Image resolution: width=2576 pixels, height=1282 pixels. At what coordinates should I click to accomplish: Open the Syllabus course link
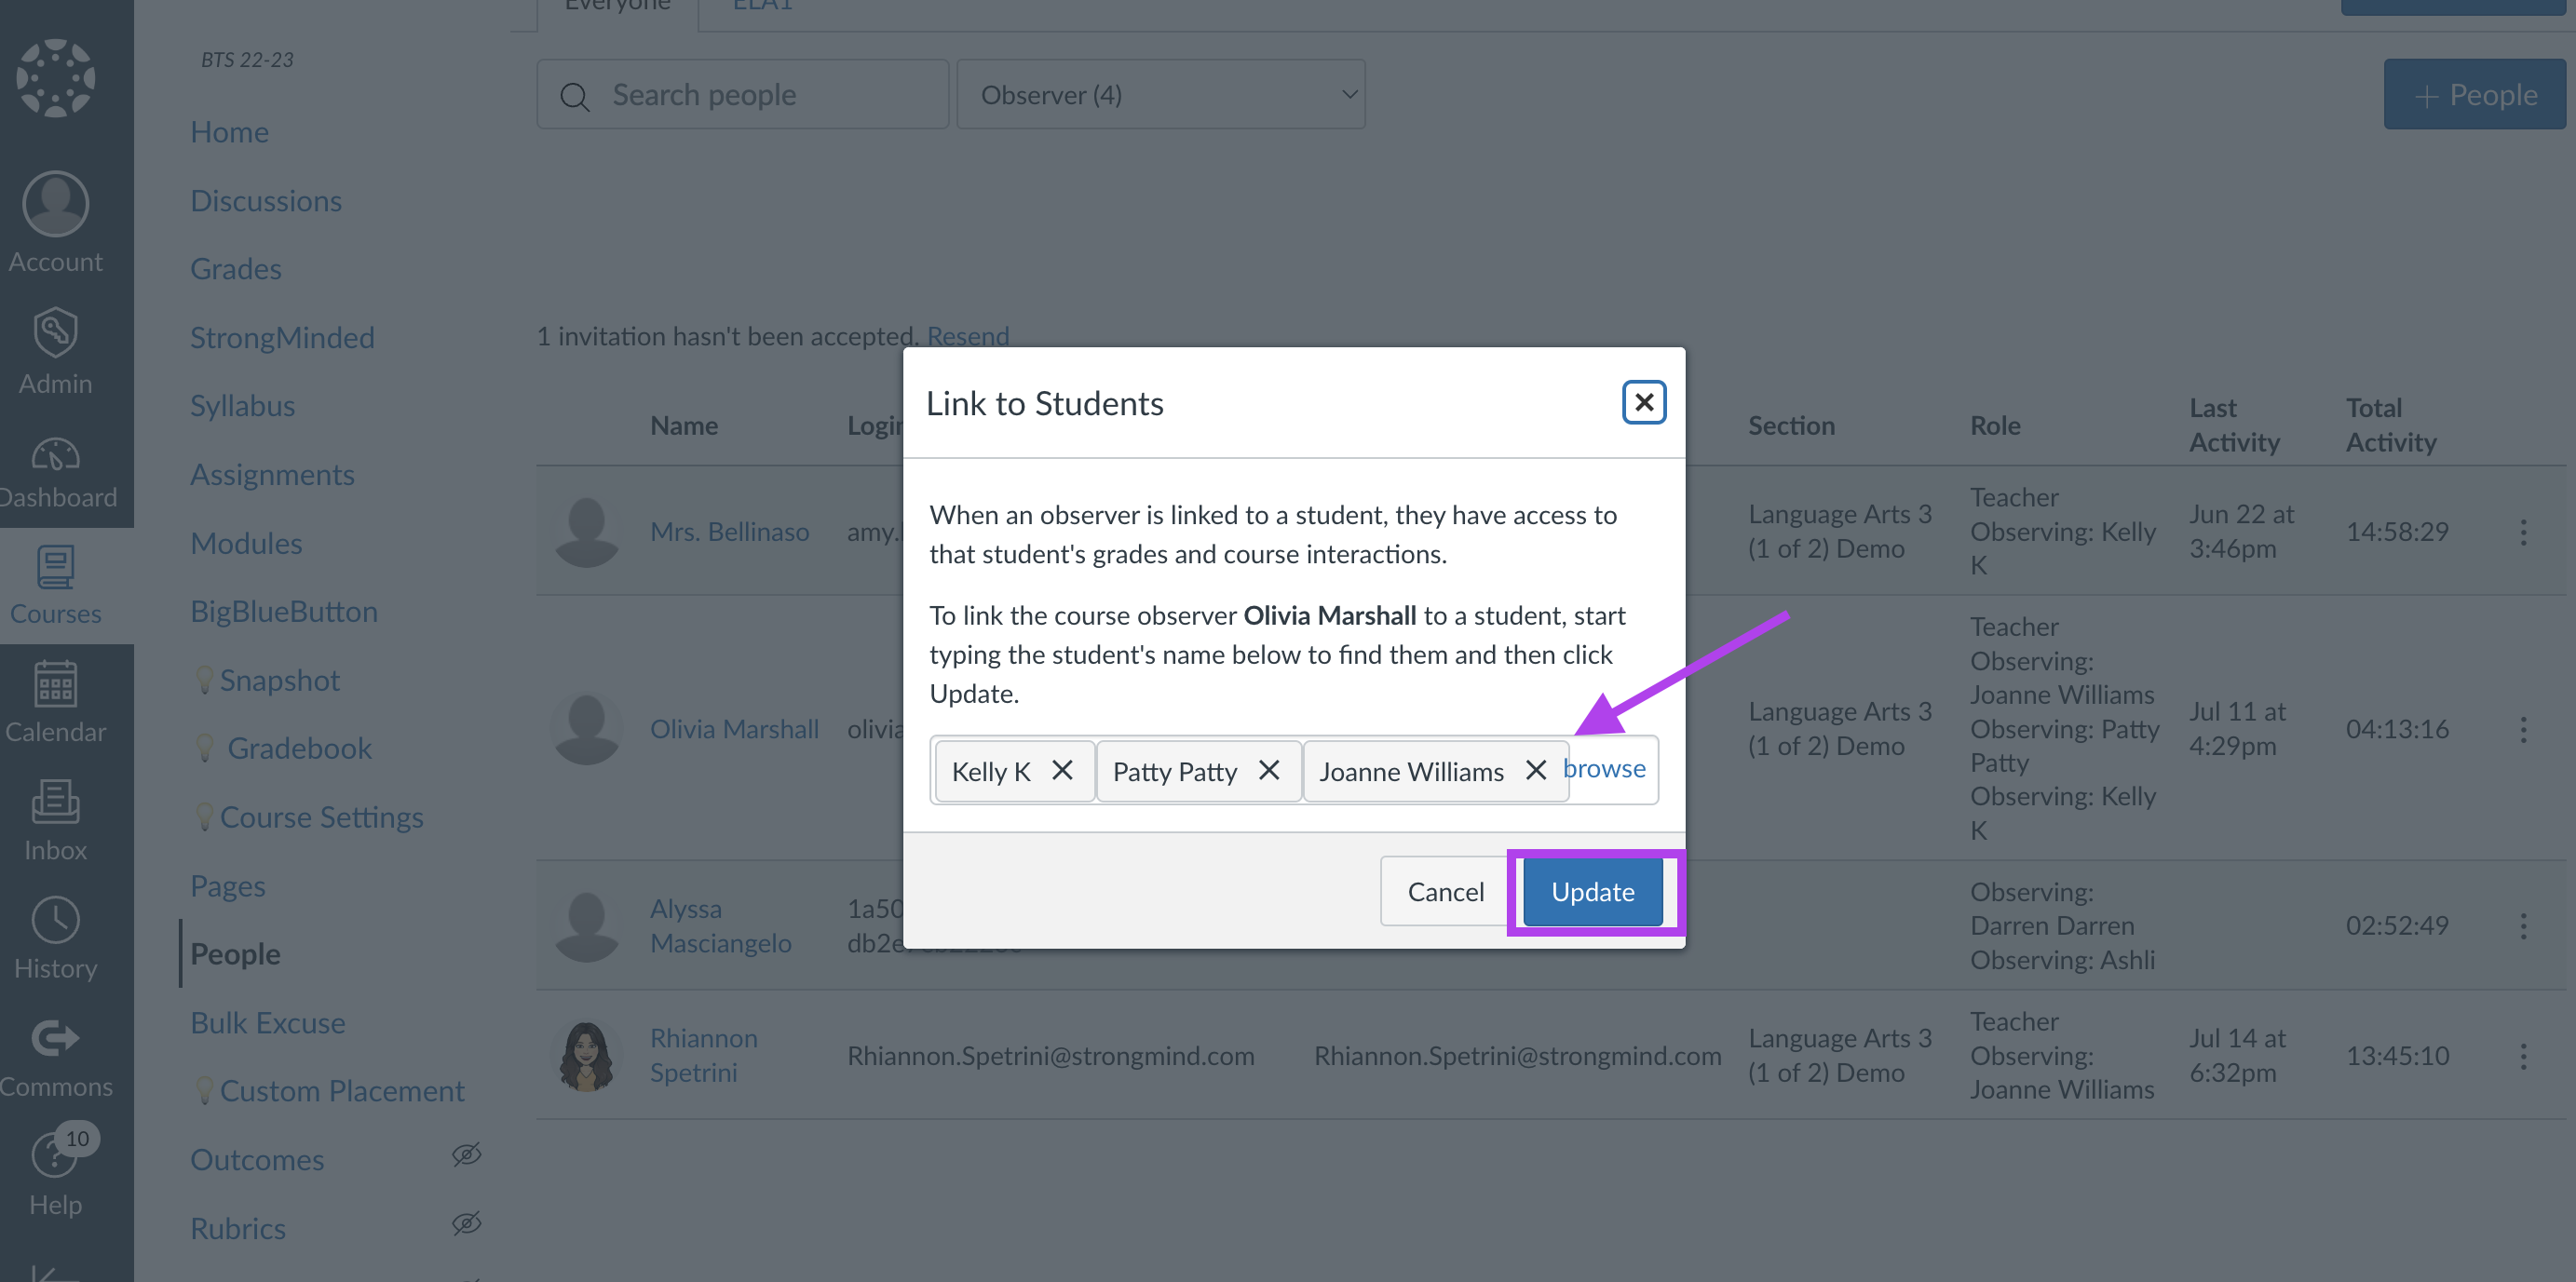[243, 406]
